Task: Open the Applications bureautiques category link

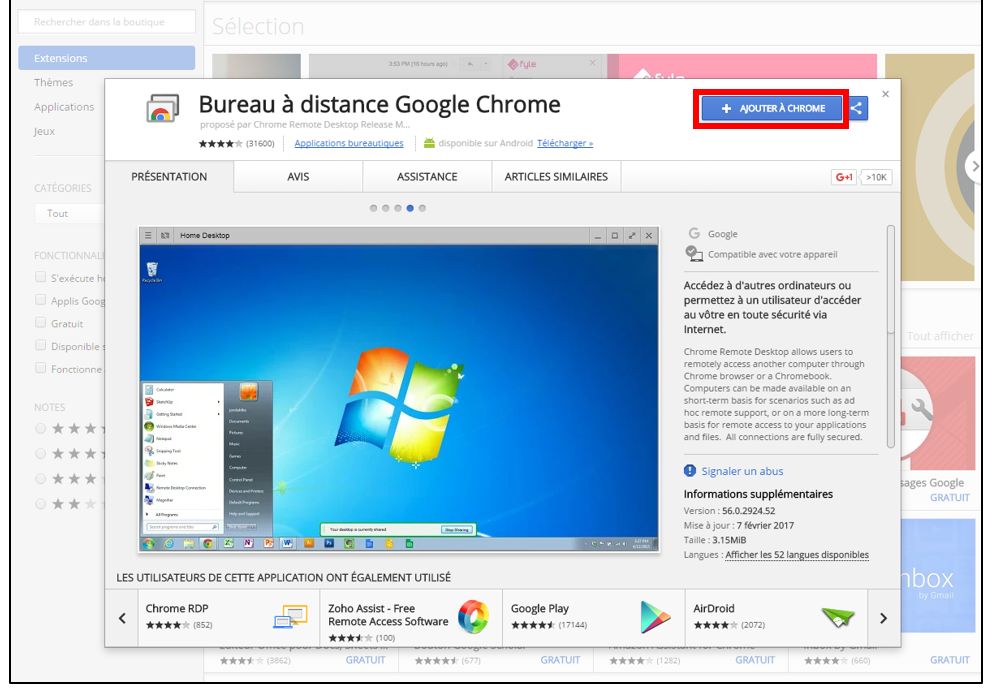Action: pyautogui.click(x=349, y=143)
